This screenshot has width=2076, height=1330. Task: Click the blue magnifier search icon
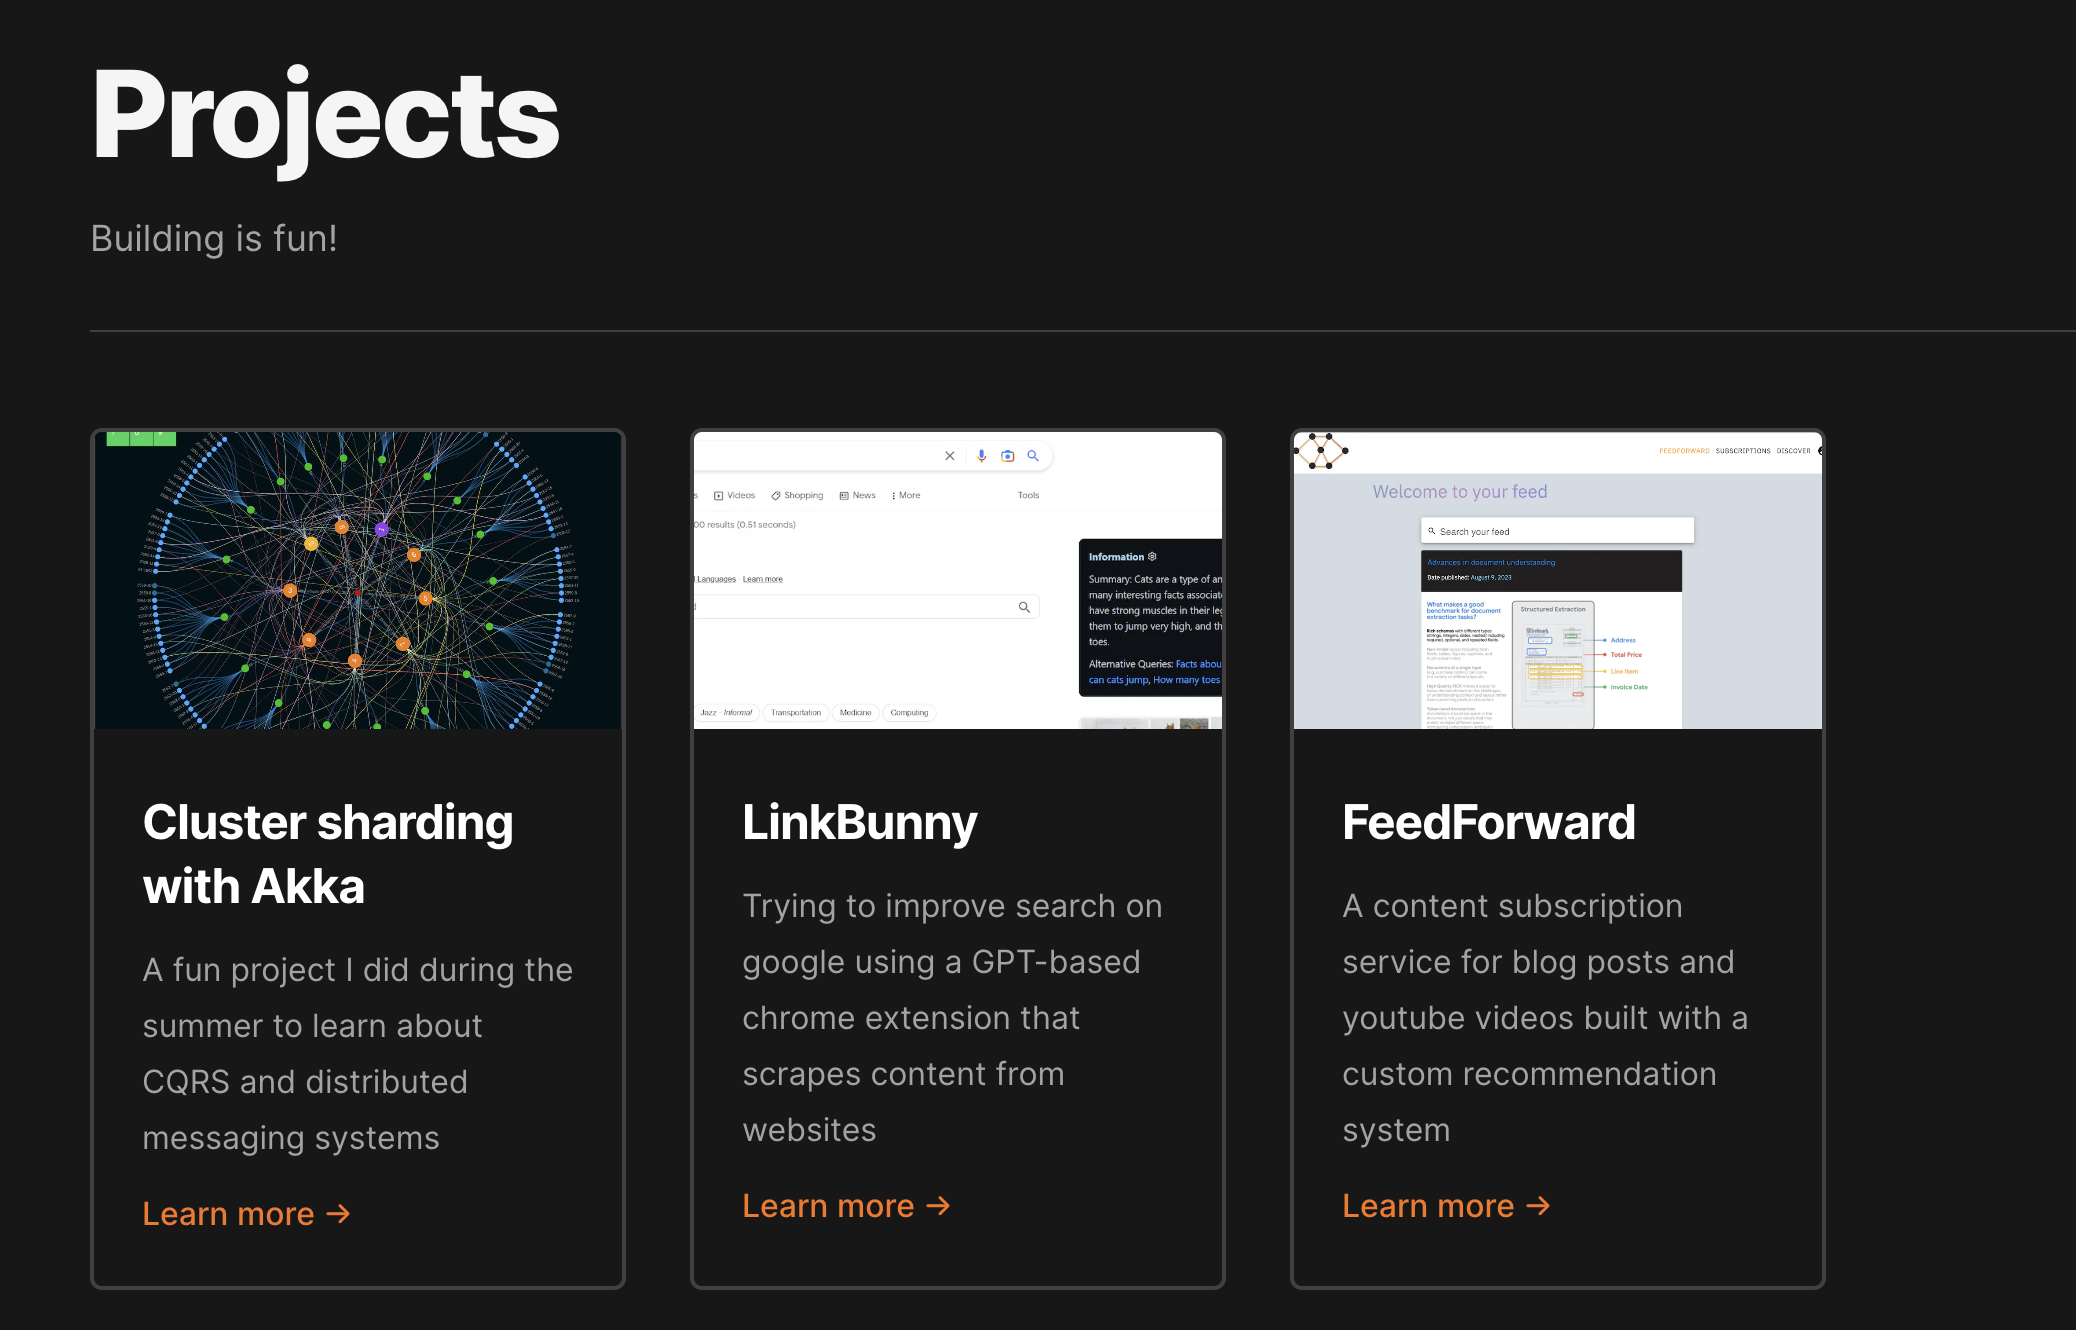[x=1033, y=456]
